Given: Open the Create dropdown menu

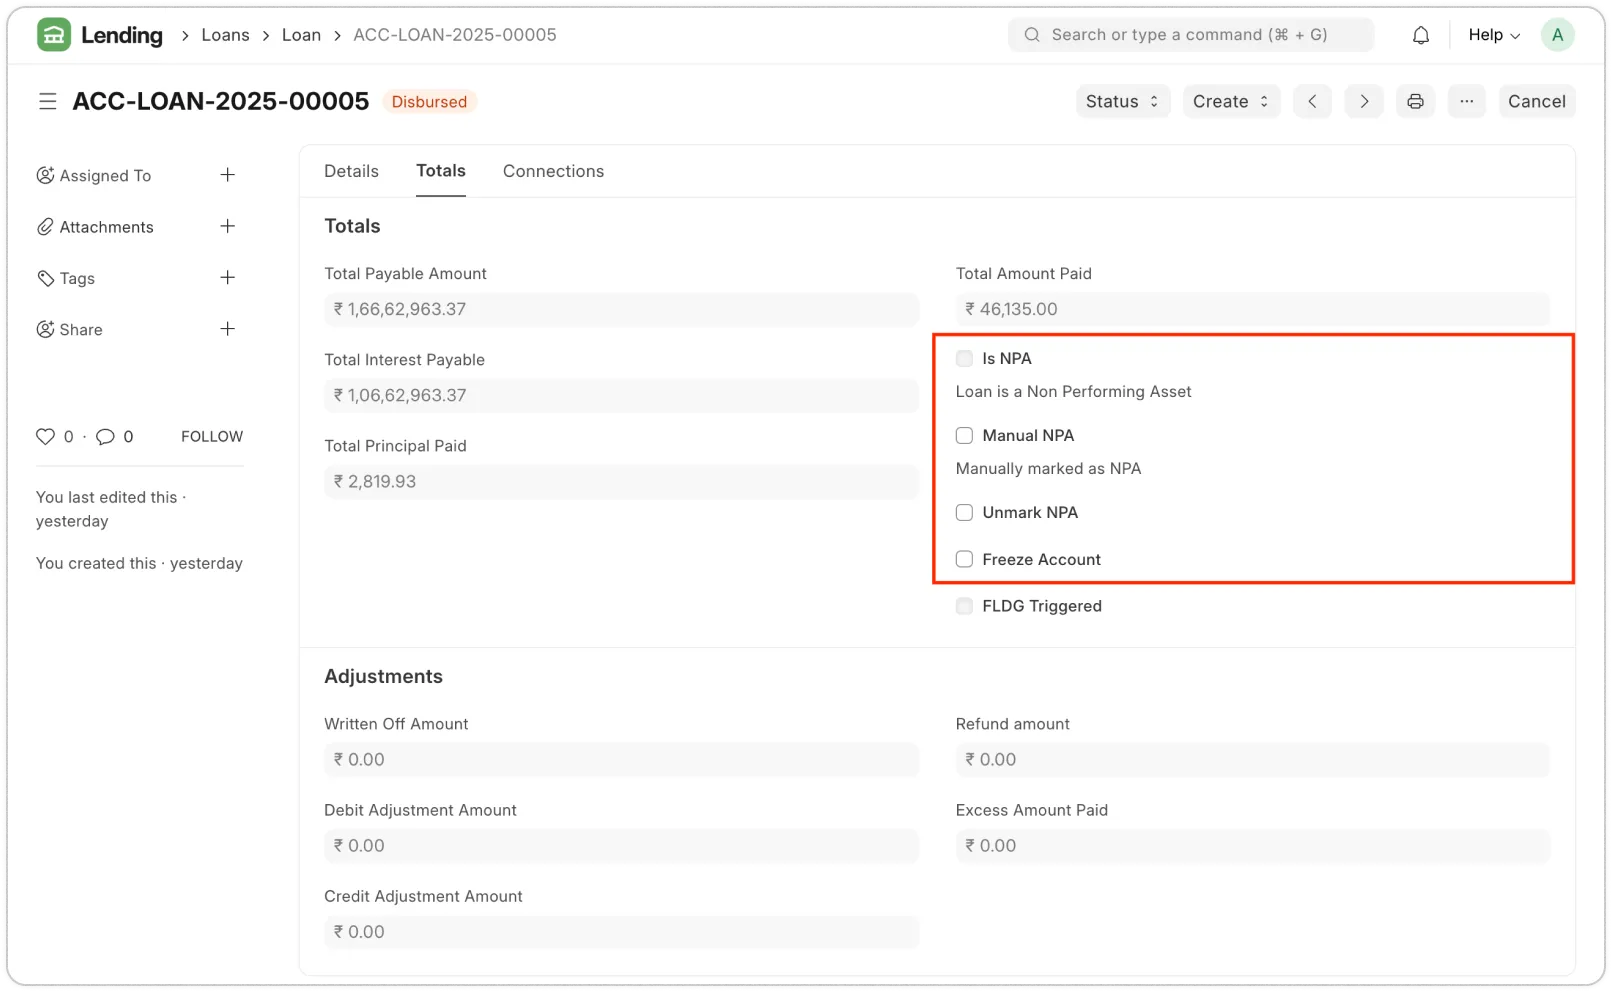Looking at the screenshot, I should (x=1230, y=102).
